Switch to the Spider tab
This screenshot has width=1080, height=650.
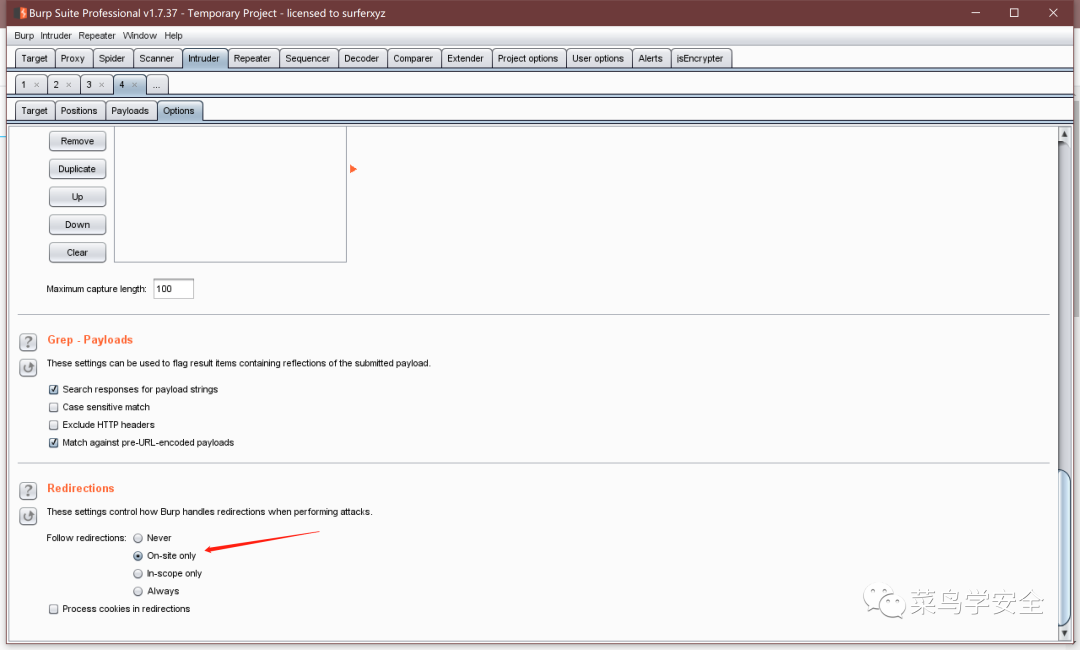pyautogui.click(x=112, y=59)
